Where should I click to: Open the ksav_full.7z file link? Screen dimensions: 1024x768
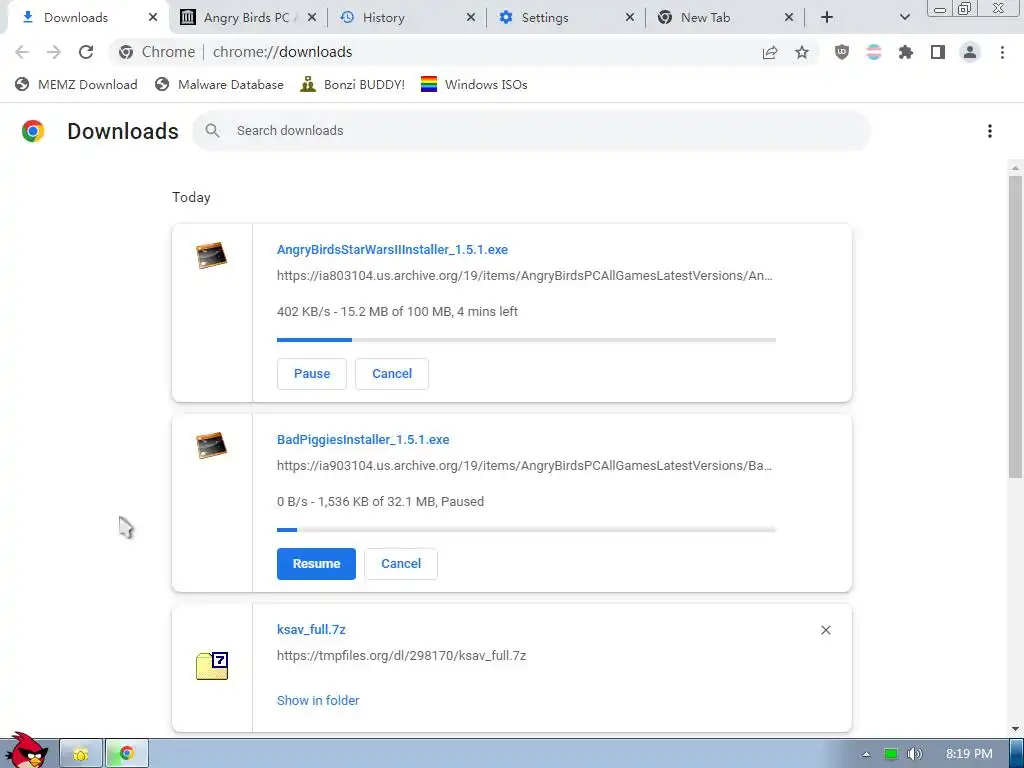coord(311,630)
